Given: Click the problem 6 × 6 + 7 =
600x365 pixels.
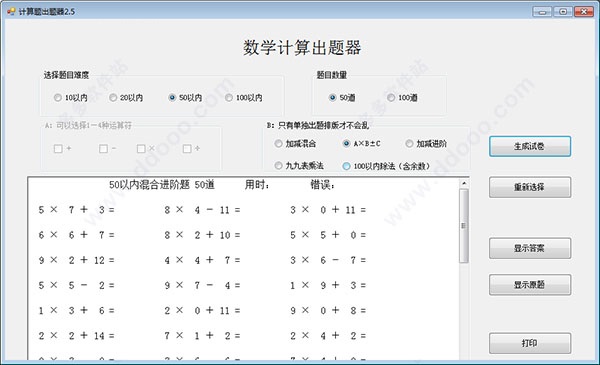Looking at the screenshot, I should click(77, 235).
